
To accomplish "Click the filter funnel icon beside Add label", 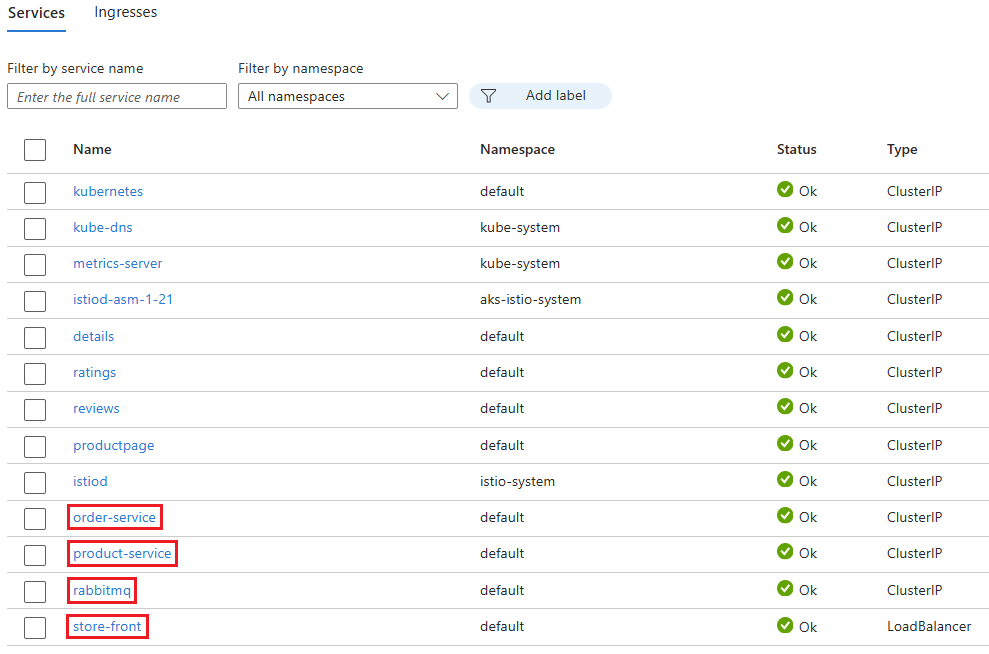I will (x=488, y=96).
